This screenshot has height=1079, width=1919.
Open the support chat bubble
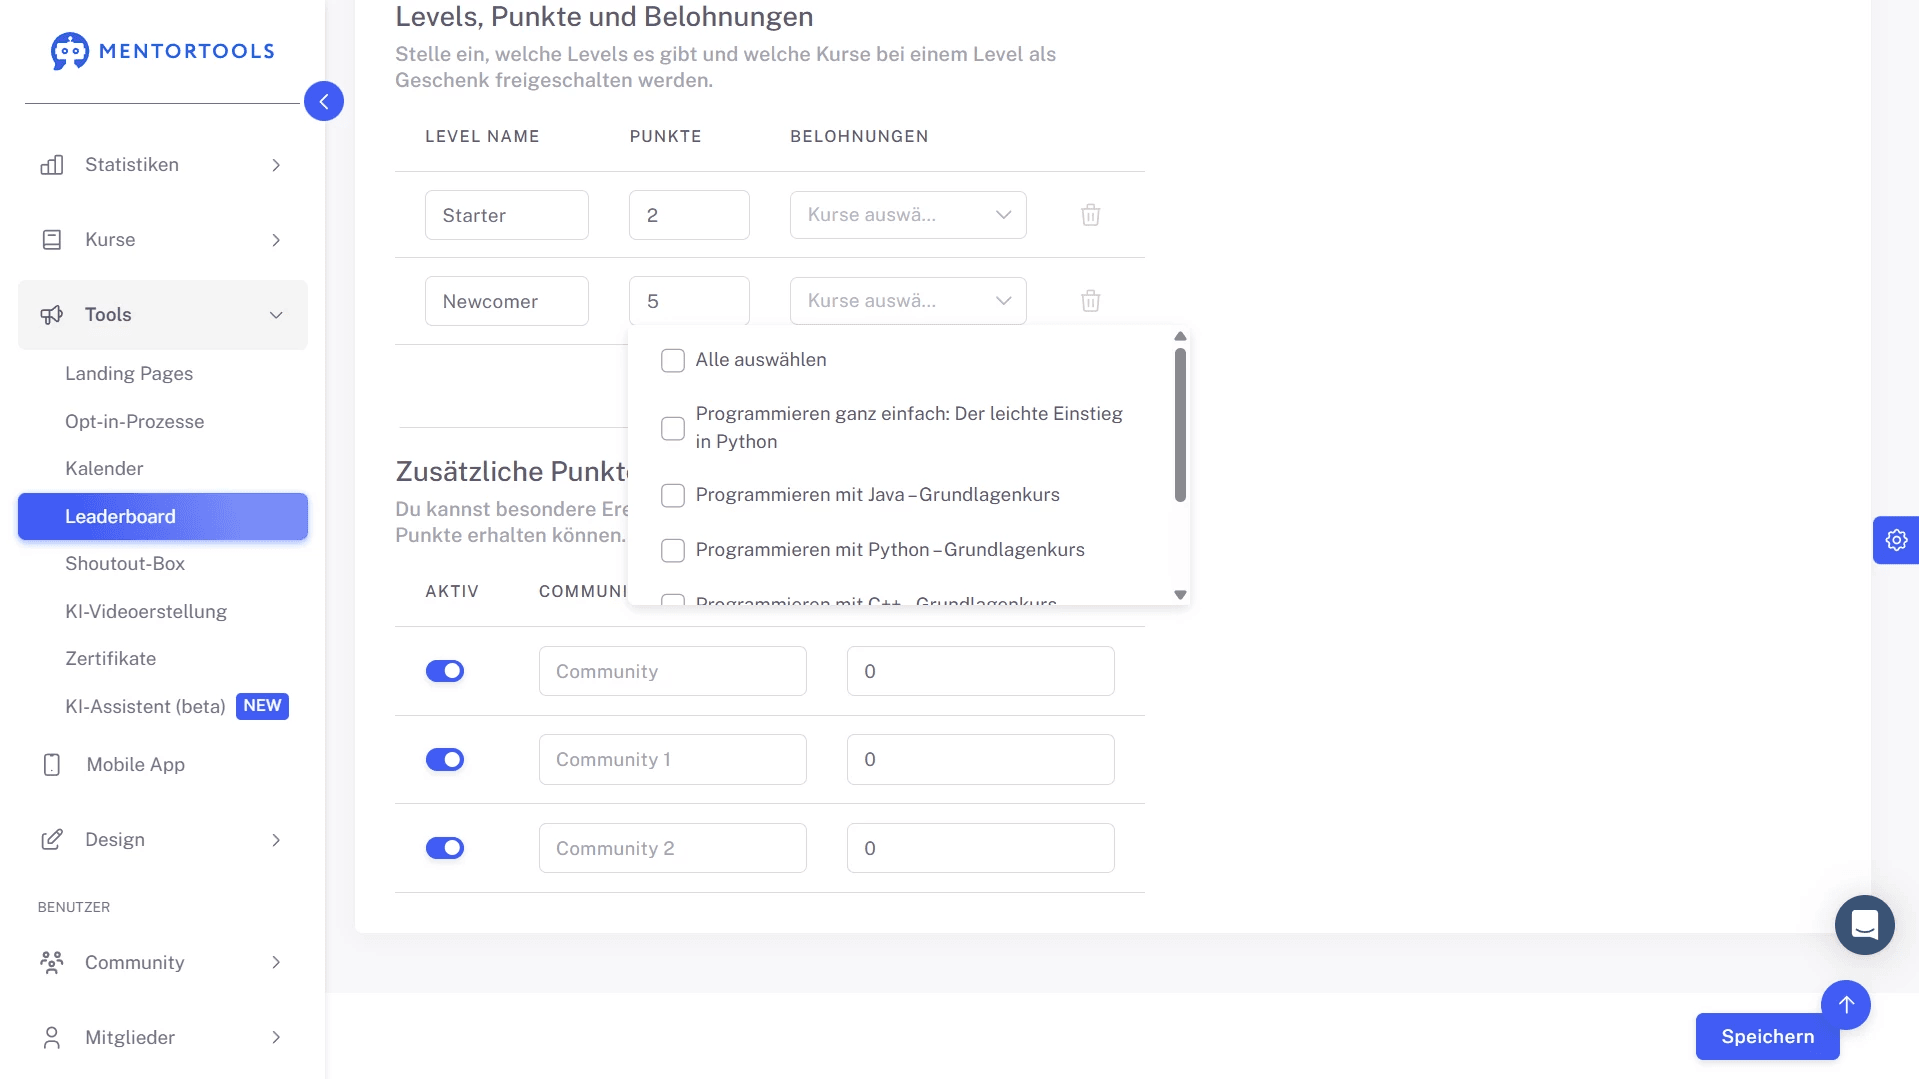[1863, 925]
